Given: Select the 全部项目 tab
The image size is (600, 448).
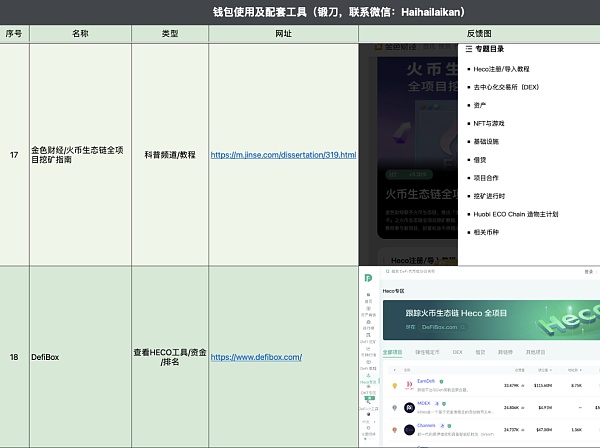Looking at the screenshot, I should pos(393,352).
